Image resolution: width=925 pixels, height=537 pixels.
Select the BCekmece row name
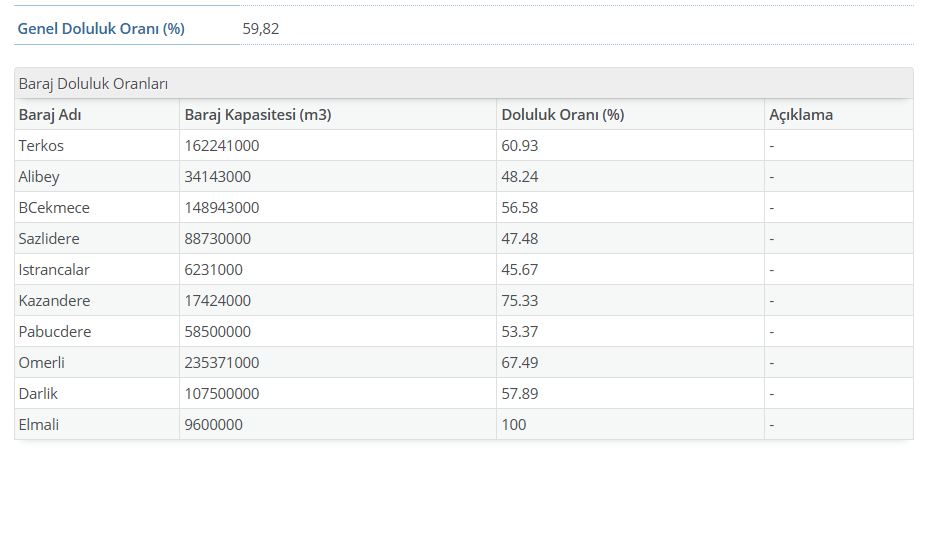pos(54,208)
